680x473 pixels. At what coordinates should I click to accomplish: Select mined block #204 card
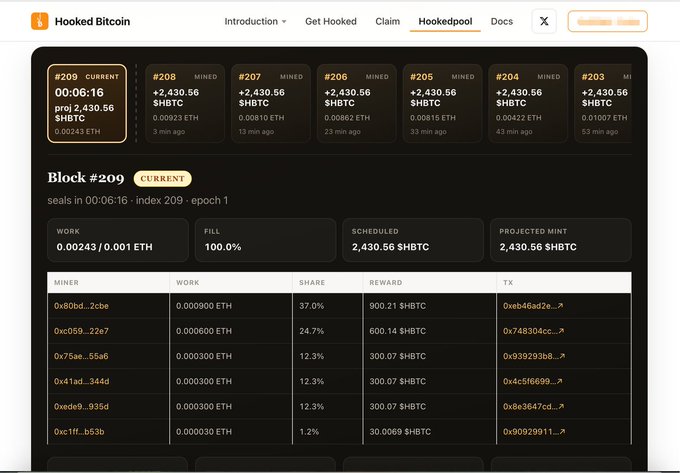click(528, 104)
